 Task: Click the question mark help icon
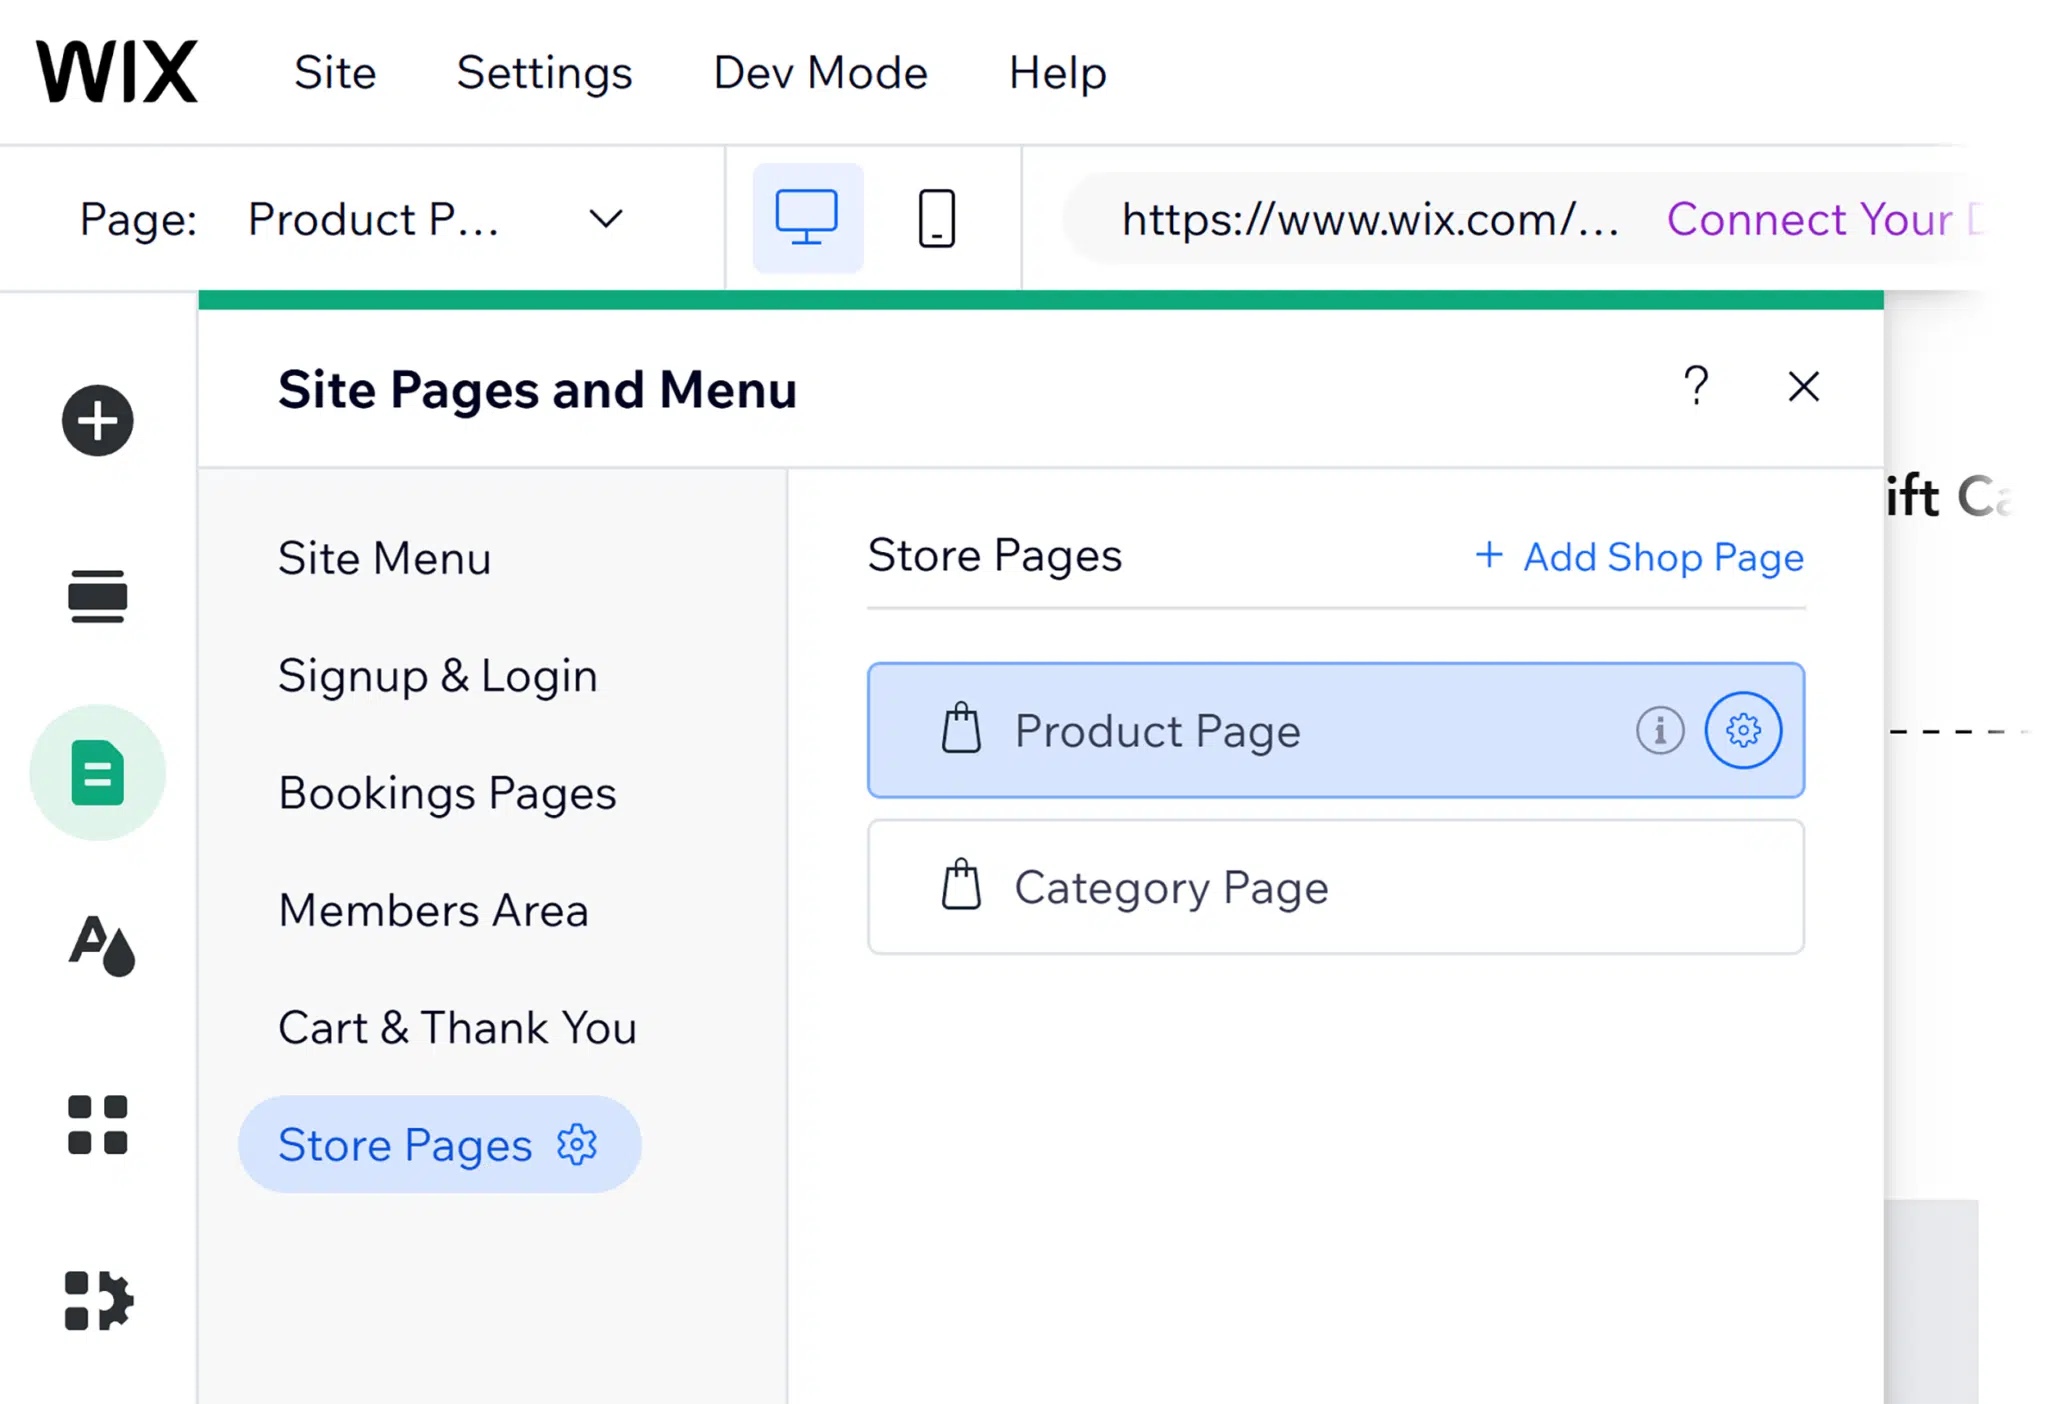tap(1696, 386)
